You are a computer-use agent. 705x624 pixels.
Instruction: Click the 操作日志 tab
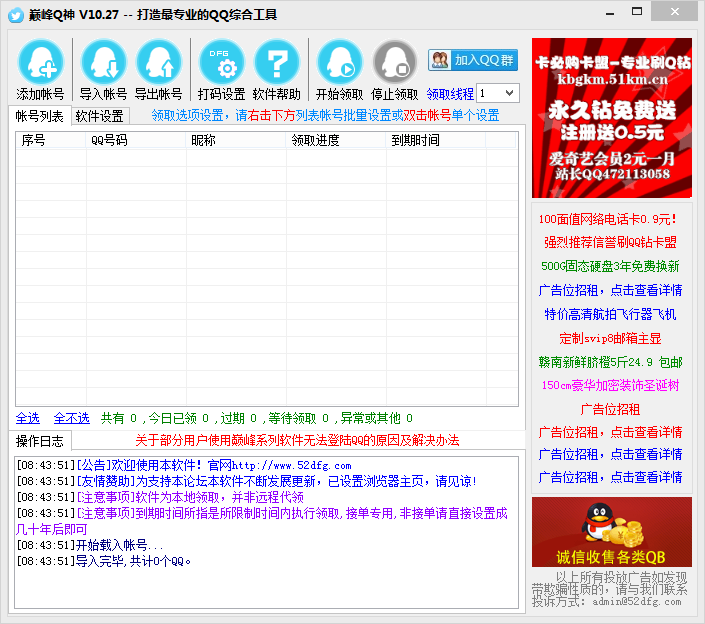coord(40,441)
